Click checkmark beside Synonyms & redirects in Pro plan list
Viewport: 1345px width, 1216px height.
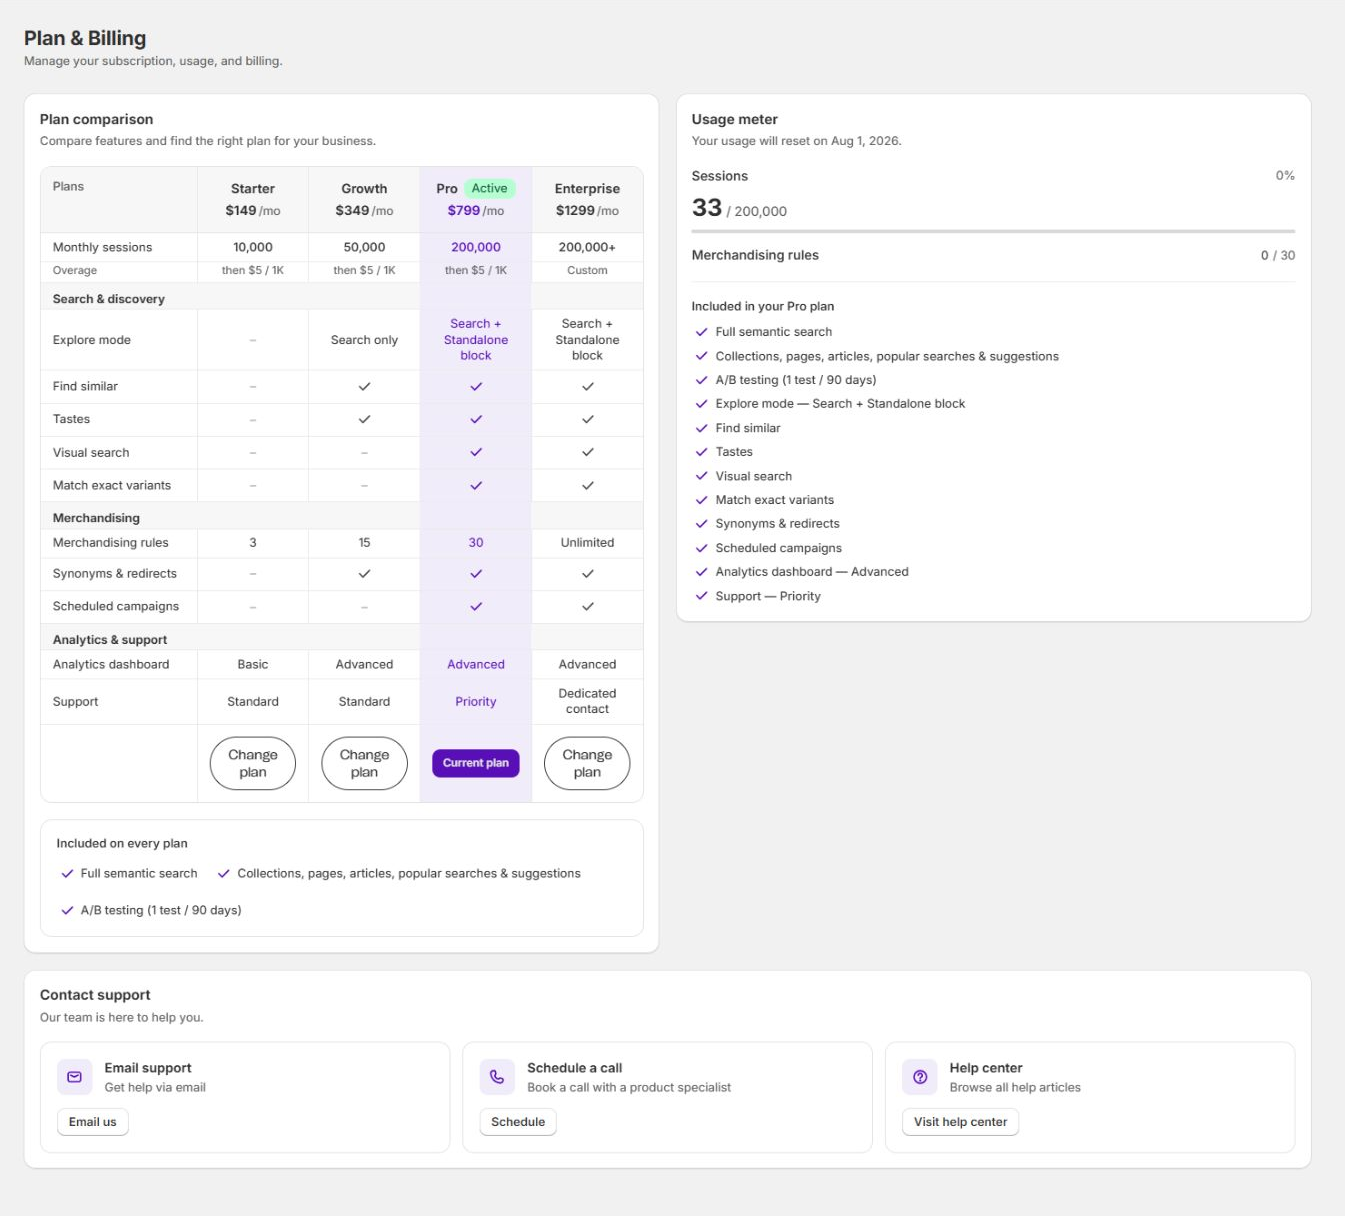click(702, 524)
